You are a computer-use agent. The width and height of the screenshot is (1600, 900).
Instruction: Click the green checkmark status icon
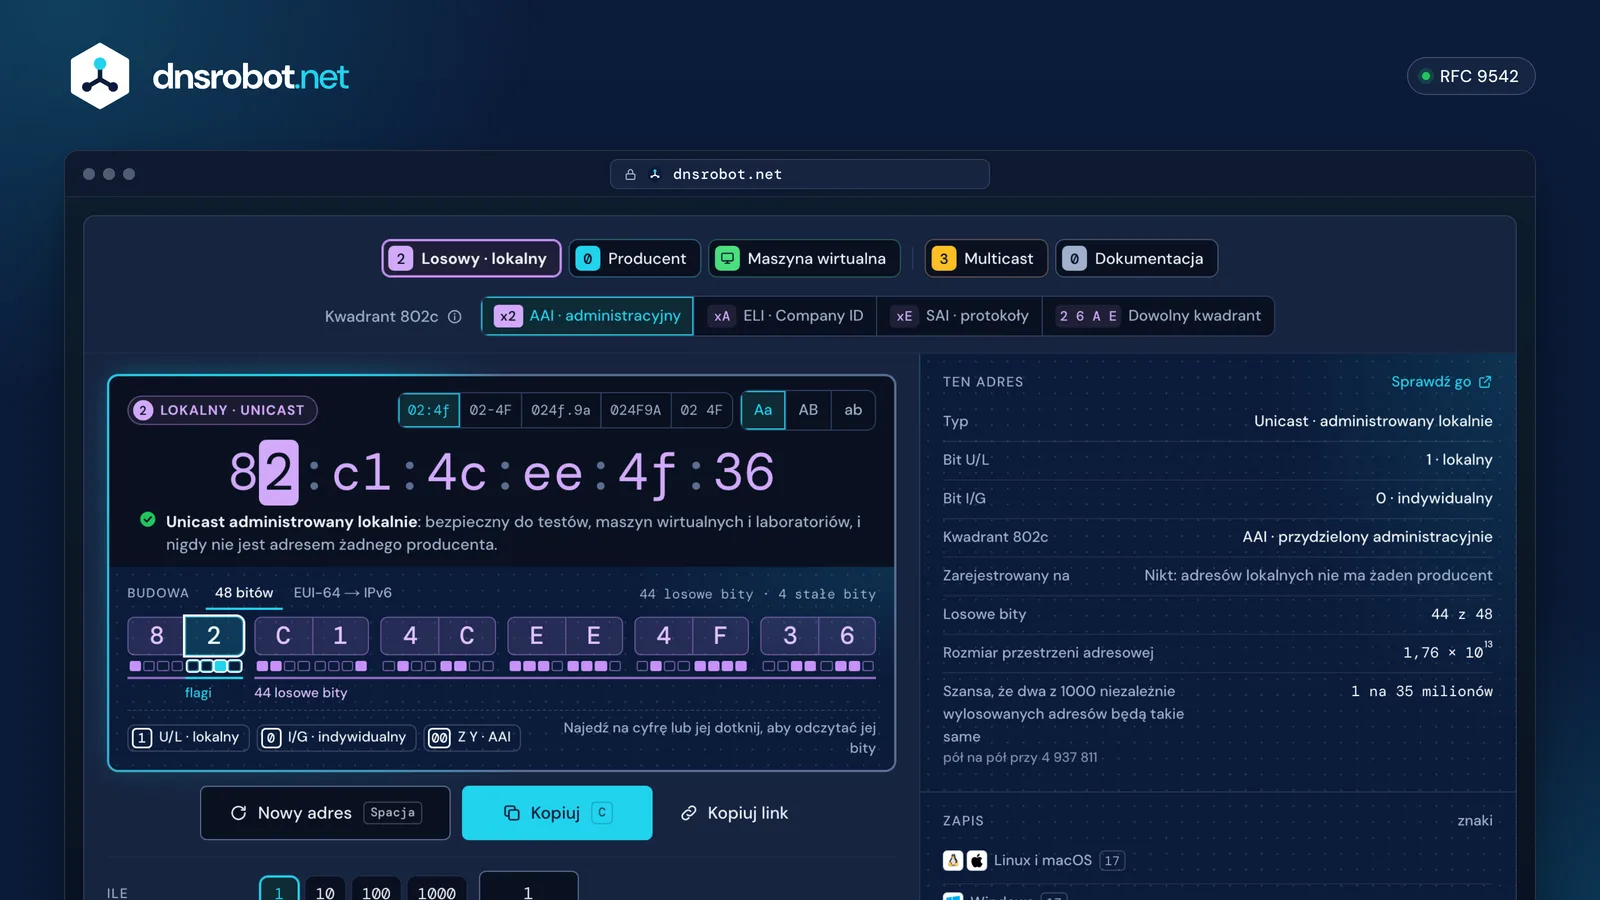(148, 520)
